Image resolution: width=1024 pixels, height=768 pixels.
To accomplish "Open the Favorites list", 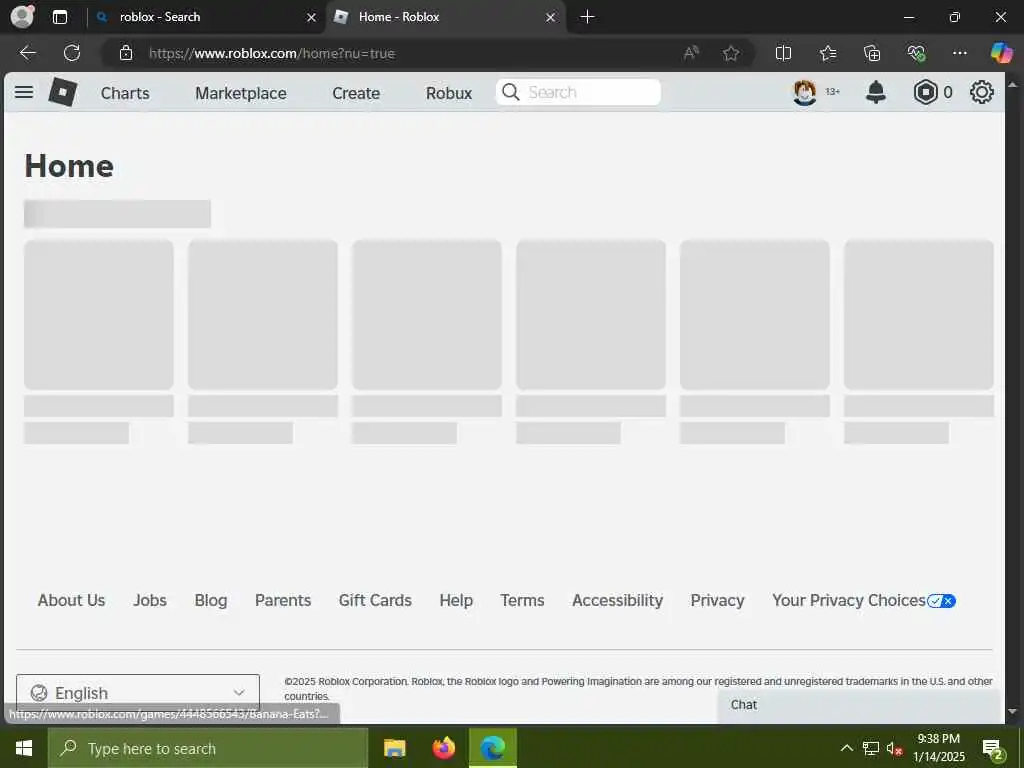I will coord(828,53).
